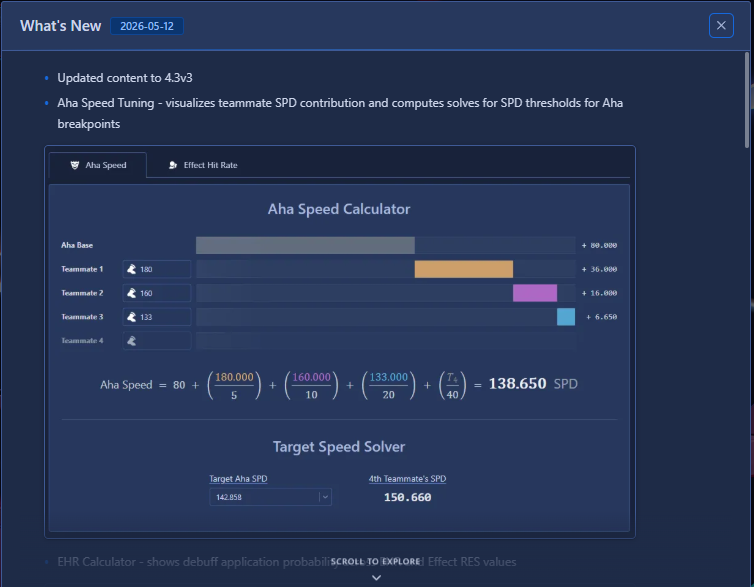Click the speed icon in Teammate 1 field
754x587 pixels.
coord(131,269)
